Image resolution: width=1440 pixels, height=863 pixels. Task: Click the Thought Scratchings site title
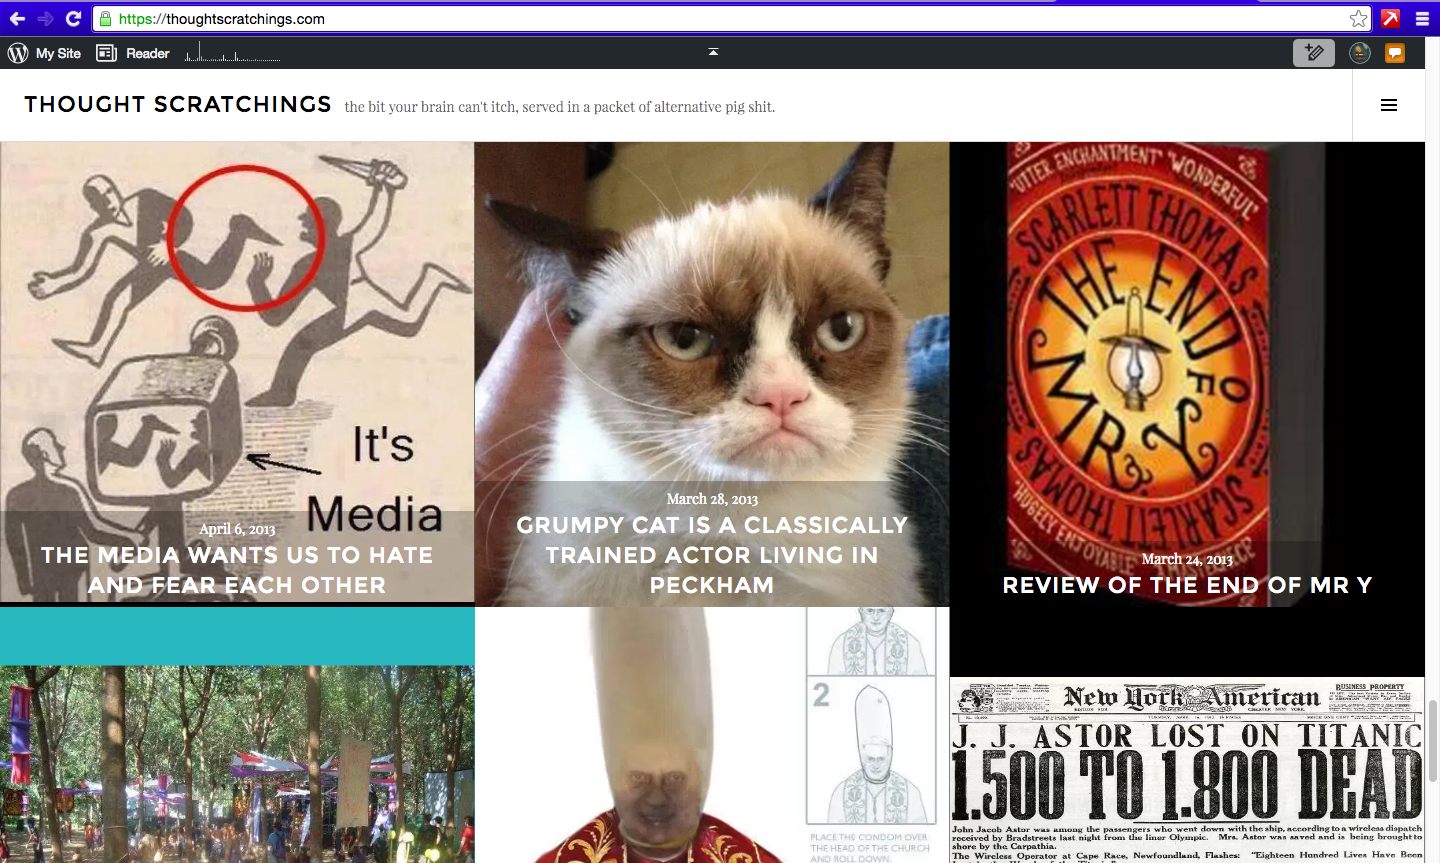pyautogui.click(x=178, y=105)
